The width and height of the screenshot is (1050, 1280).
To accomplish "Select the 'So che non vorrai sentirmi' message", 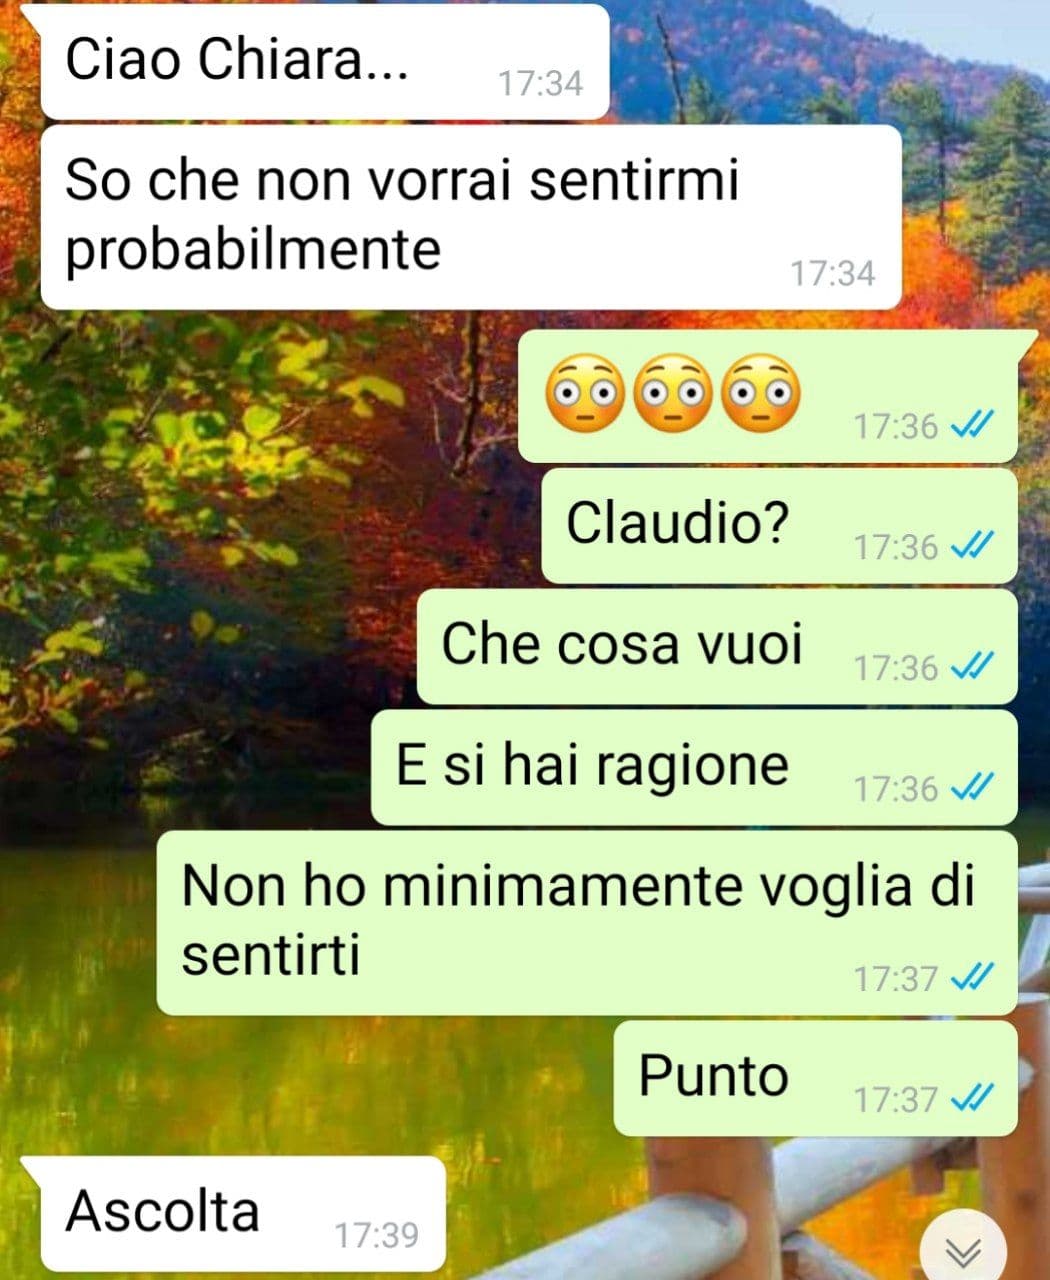I will coord(471,217).
